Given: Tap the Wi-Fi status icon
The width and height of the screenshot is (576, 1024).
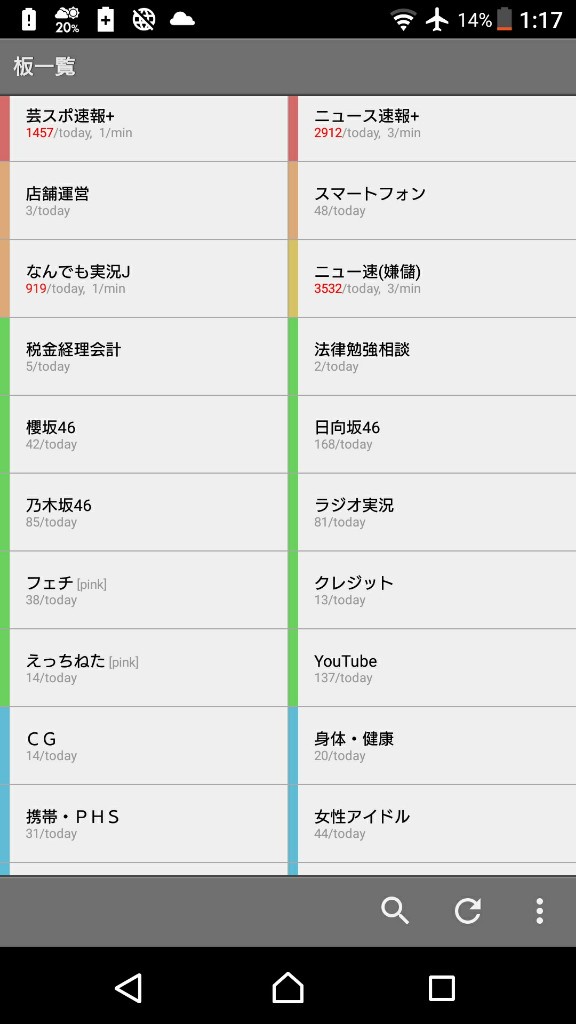Looking at the screenshot, I should [x=404, y=20].
